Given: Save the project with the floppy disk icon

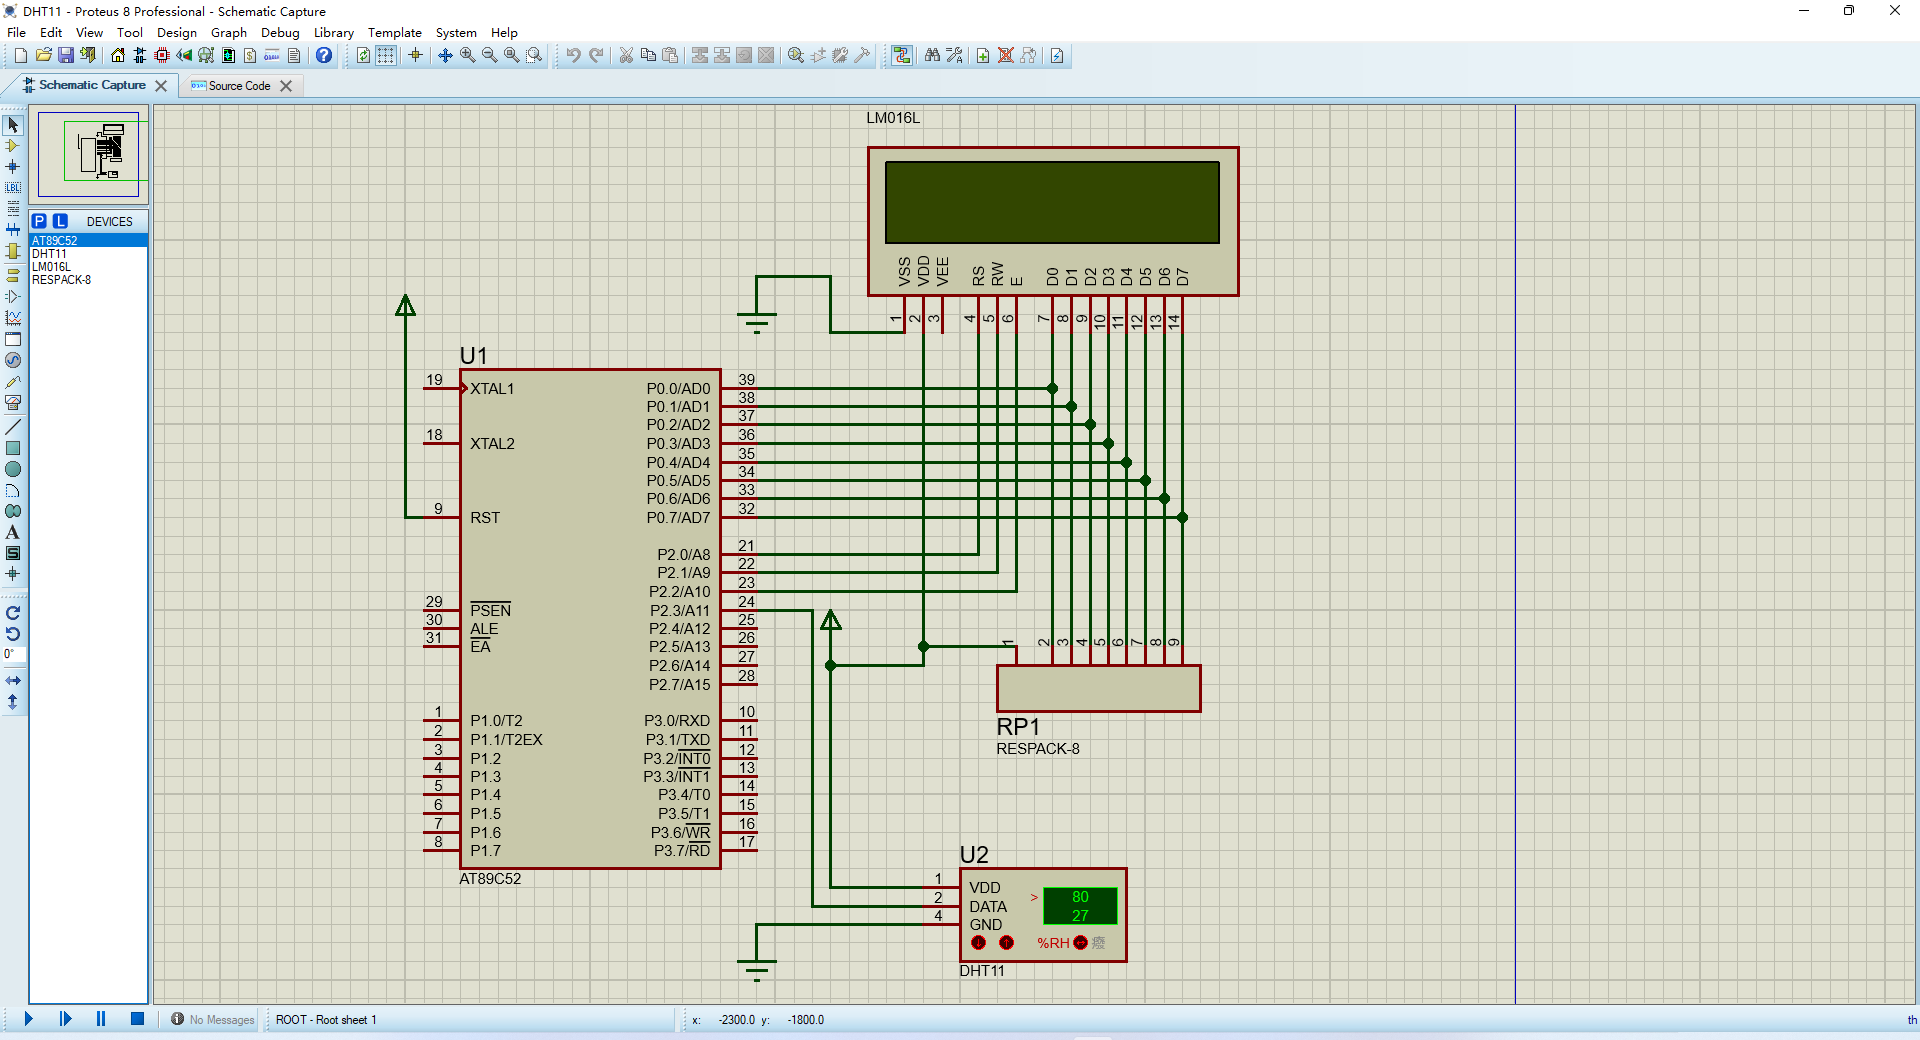Looking at the screenshot, I should (66, 55).
